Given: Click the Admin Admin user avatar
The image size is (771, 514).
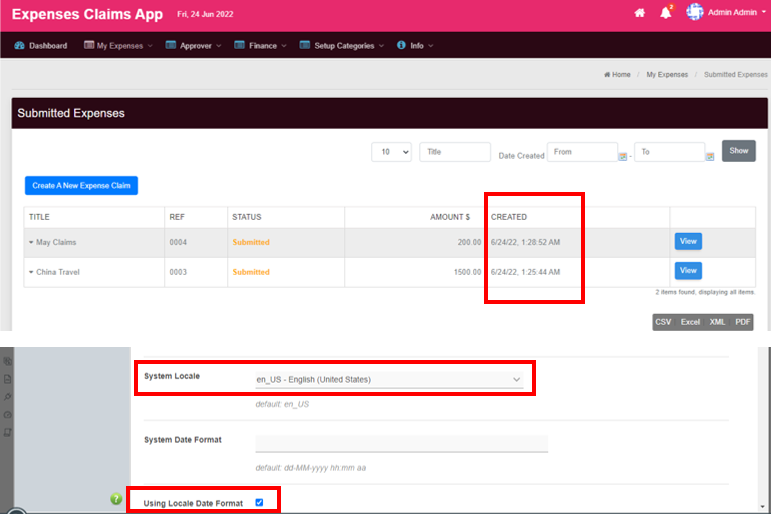Looking at the screenshot, I should [x=695, y=13].
